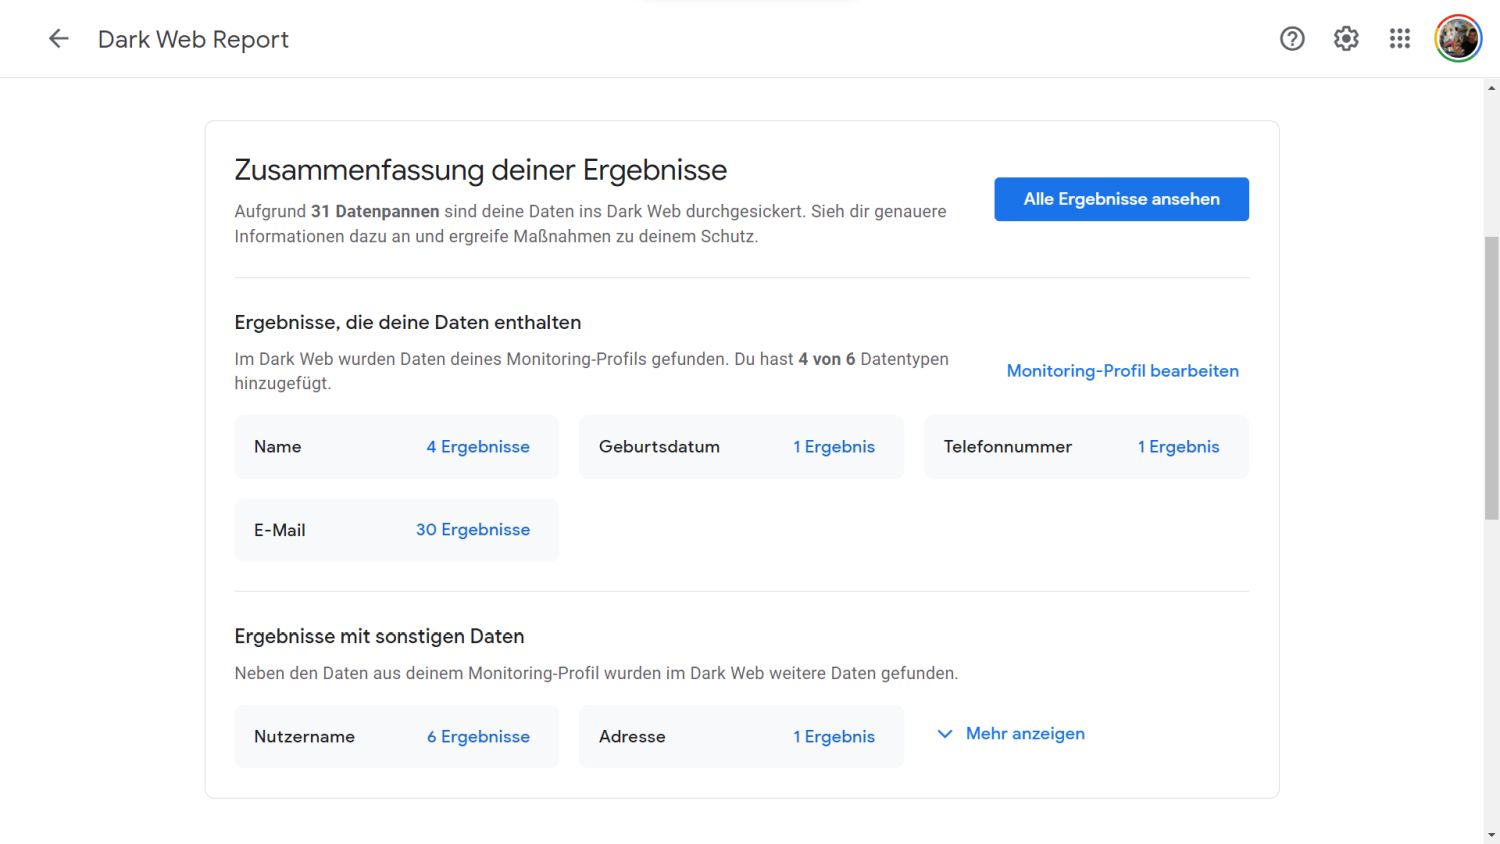Click the scrollbar down arrow
This screenshot has width=1500, height=844.
coord(1491,835)
